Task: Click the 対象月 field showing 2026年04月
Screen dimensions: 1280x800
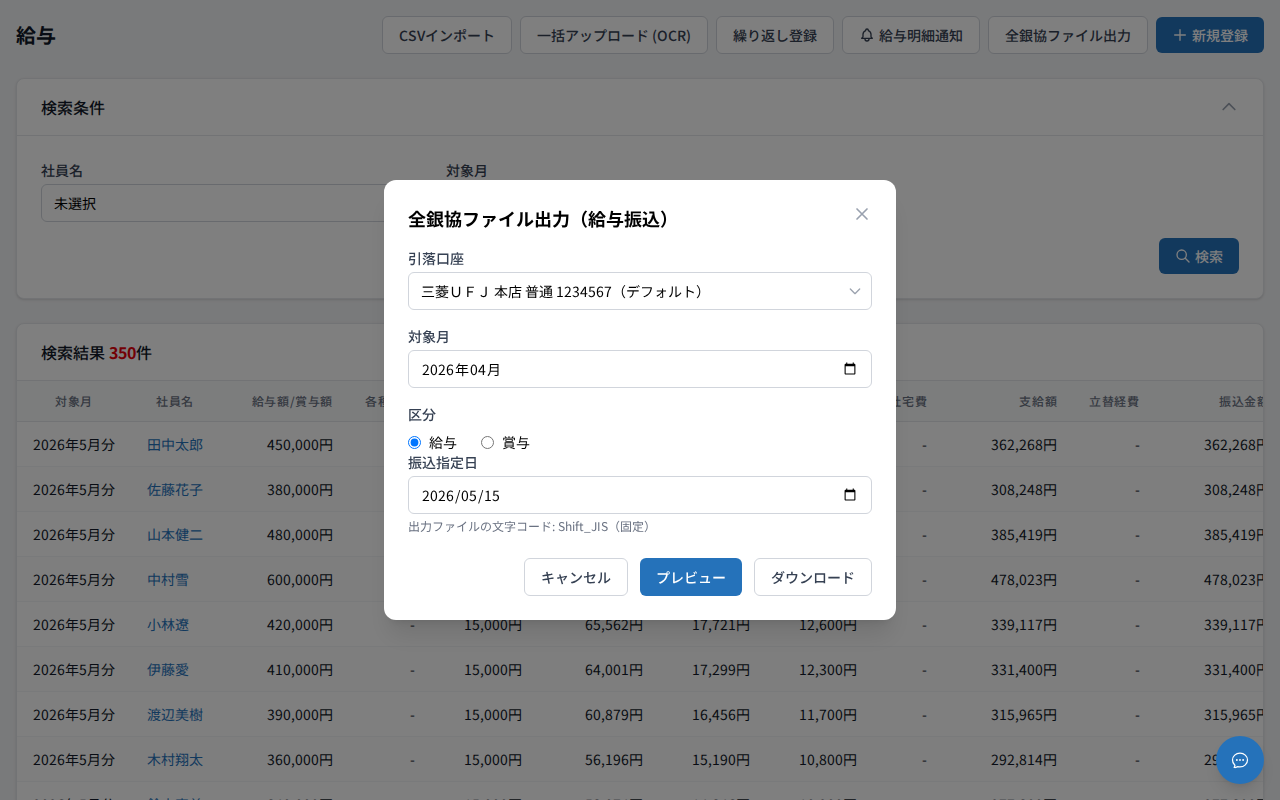Action: [640, 369]
